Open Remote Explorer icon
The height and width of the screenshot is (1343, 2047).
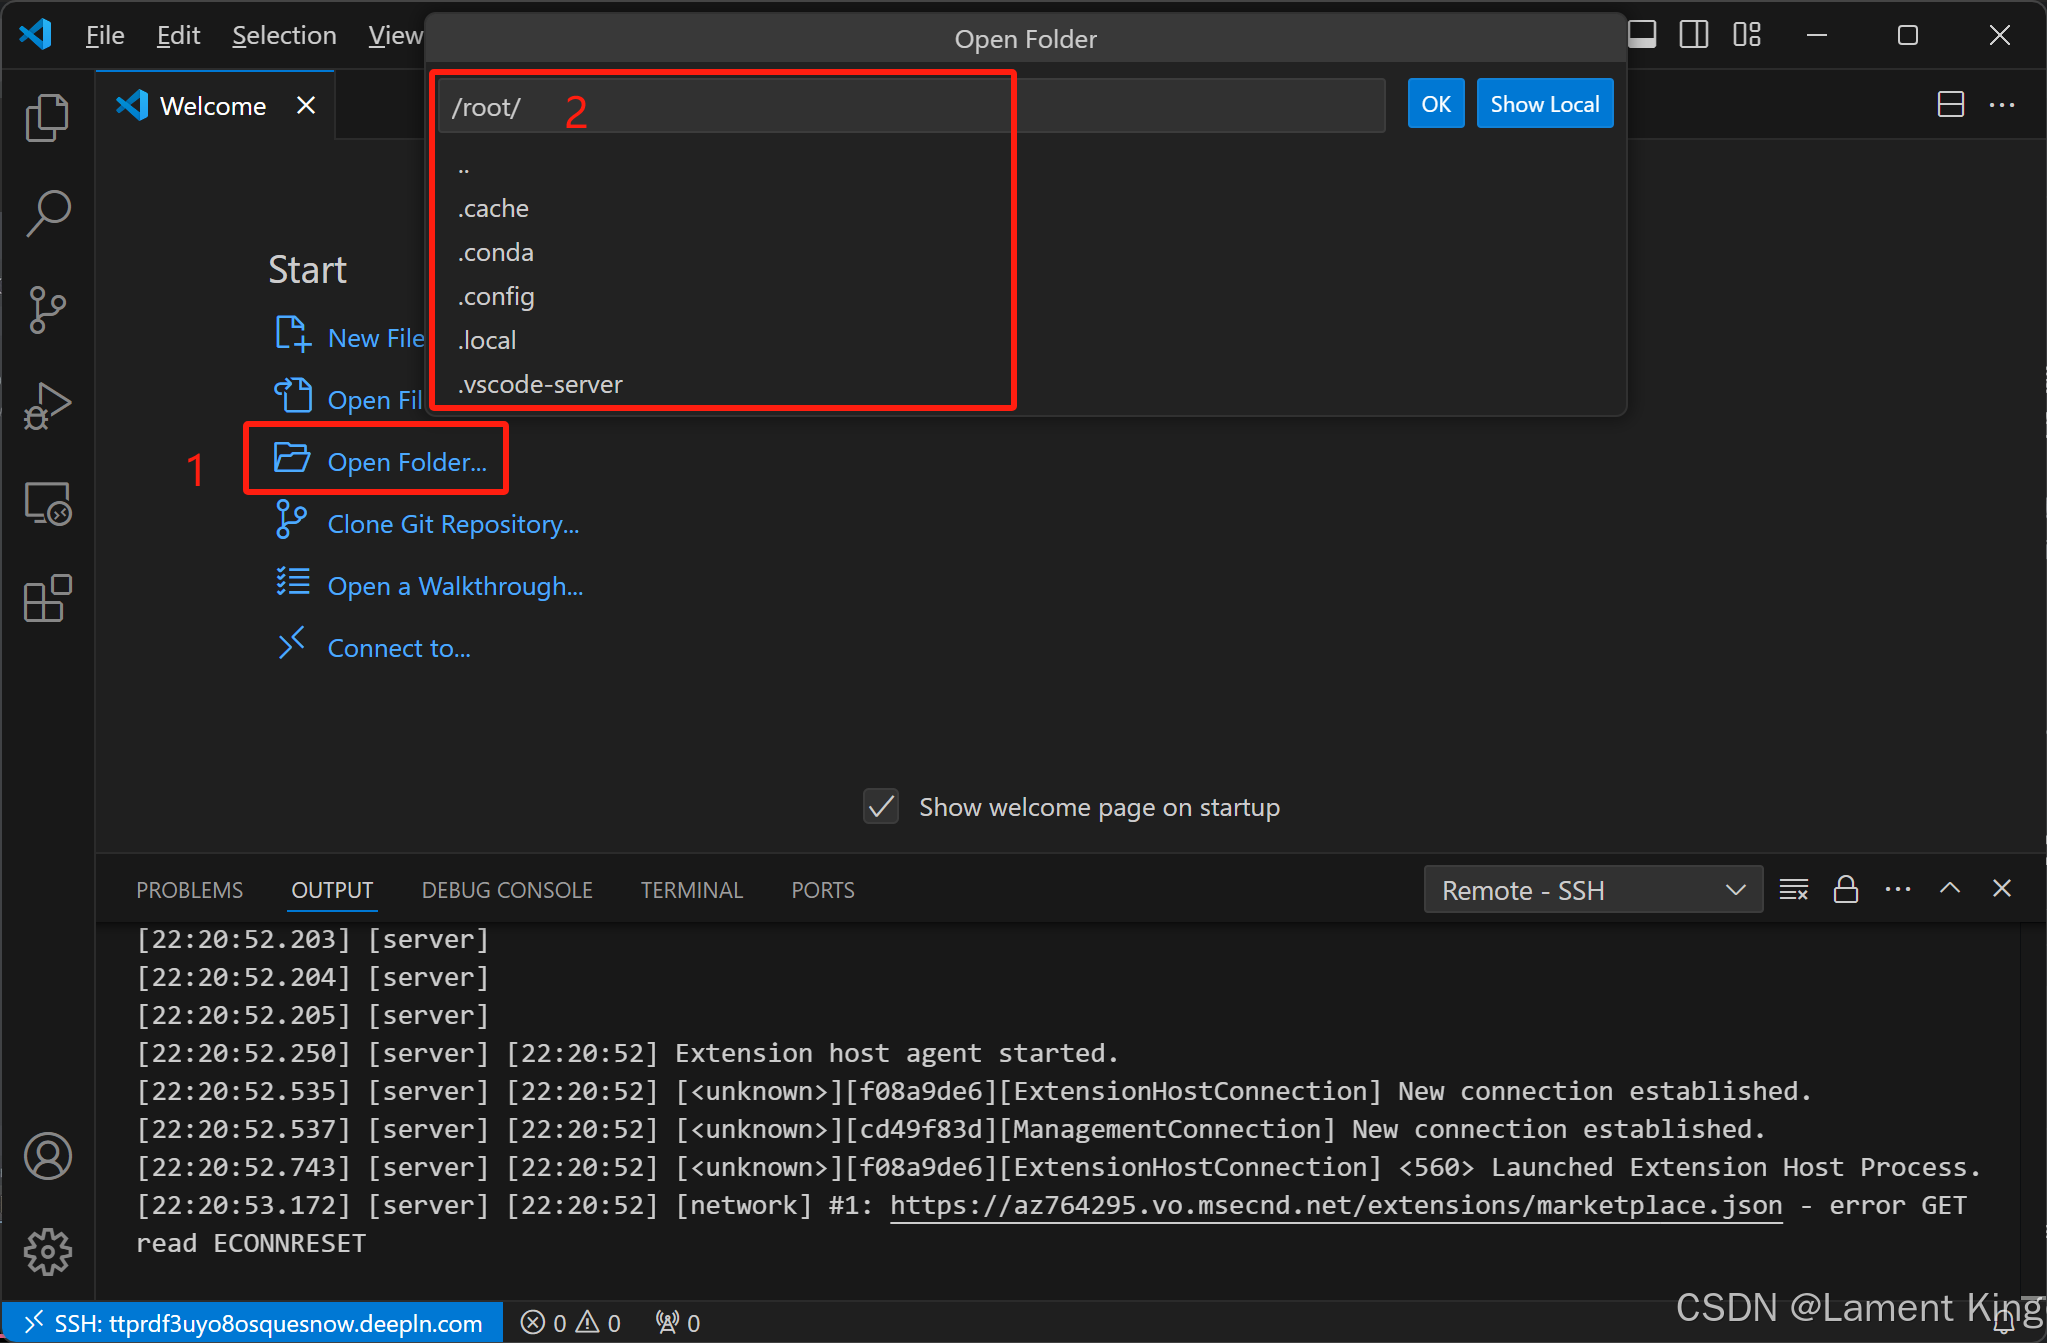[x=47, y=503]
